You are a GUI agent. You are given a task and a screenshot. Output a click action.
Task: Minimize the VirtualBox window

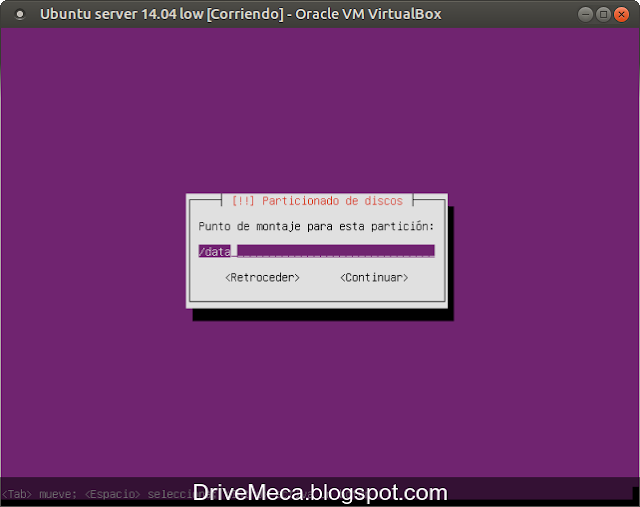[585, 15]
